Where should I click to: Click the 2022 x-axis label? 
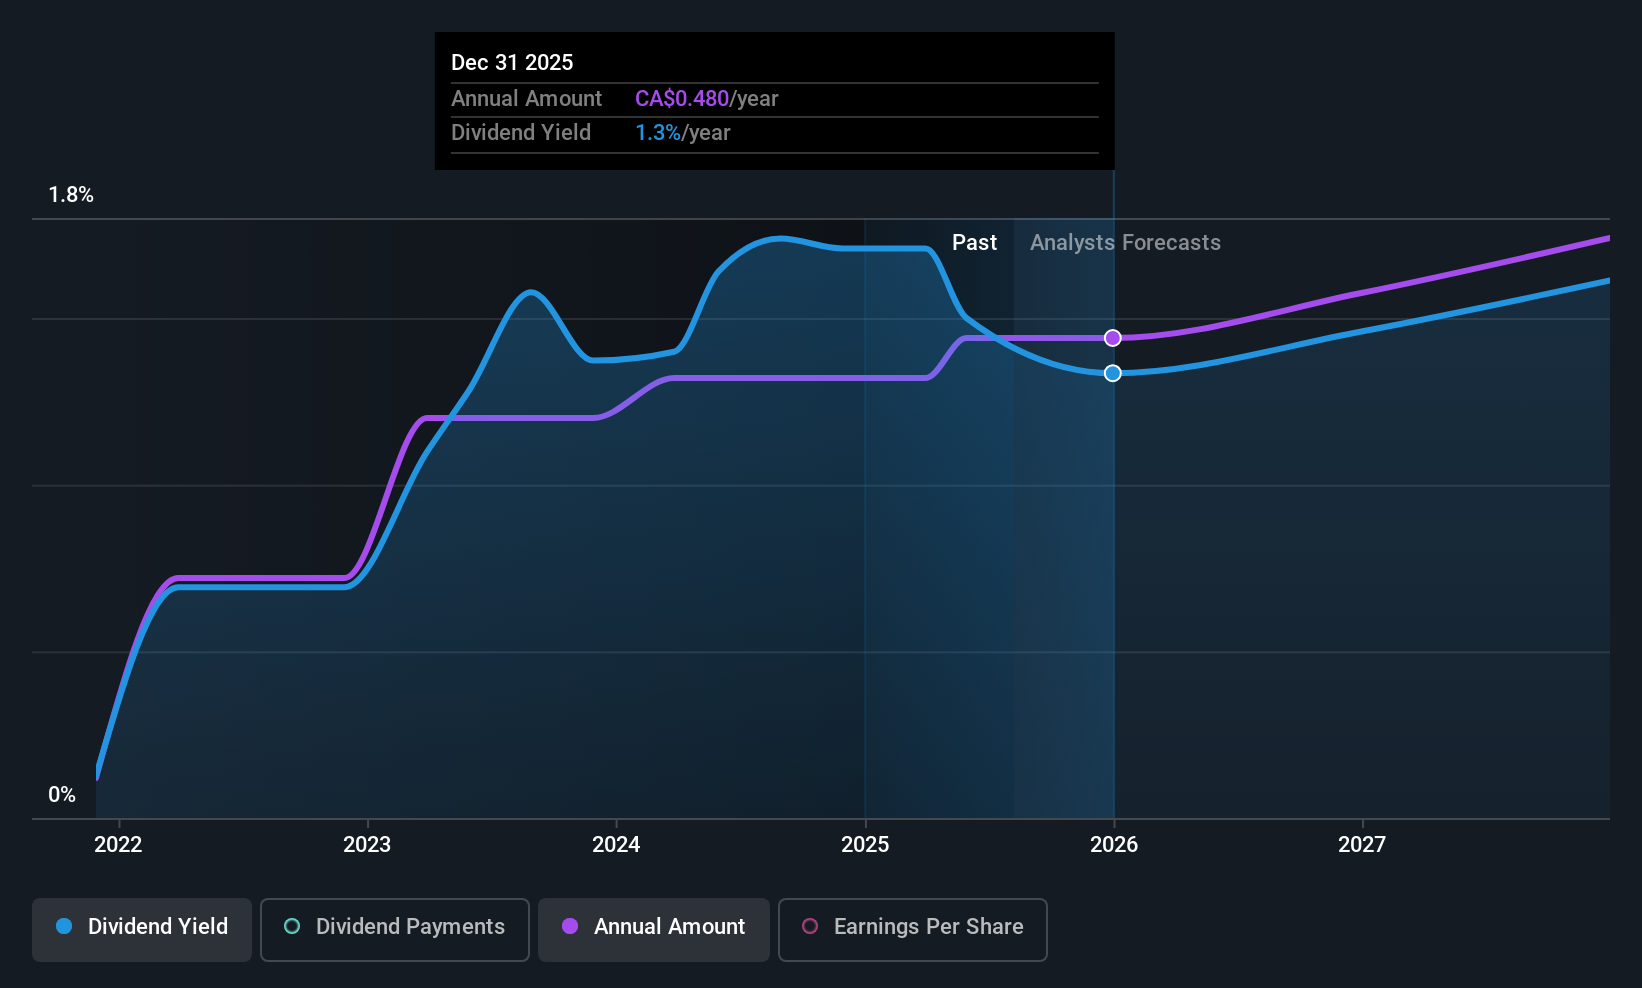point(118,844)
